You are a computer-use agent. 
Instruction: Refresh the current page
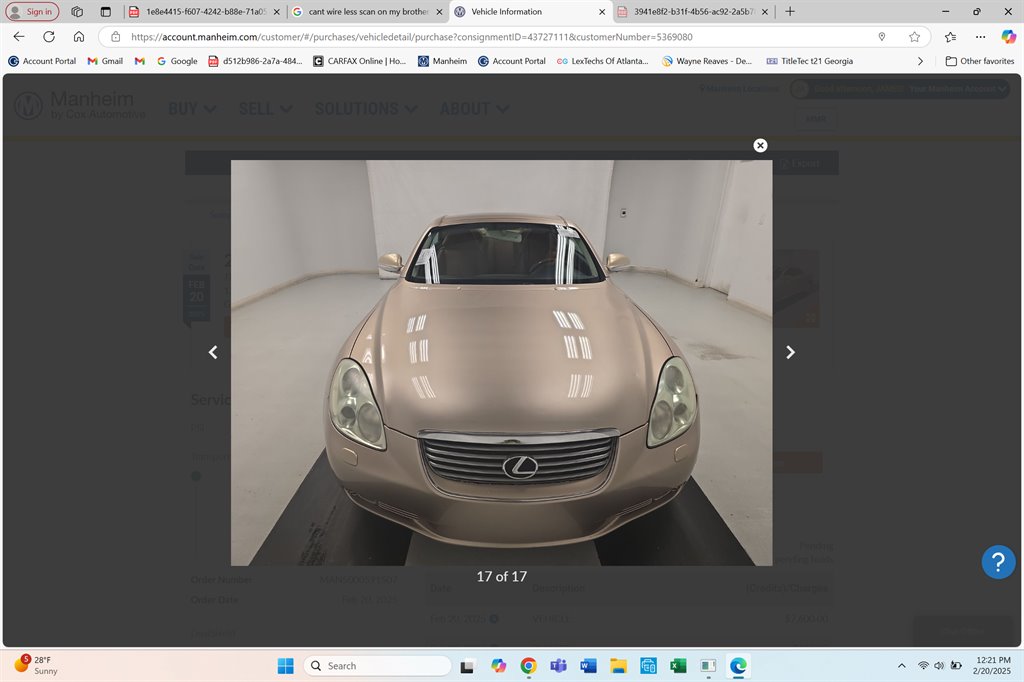pos(49,37)
